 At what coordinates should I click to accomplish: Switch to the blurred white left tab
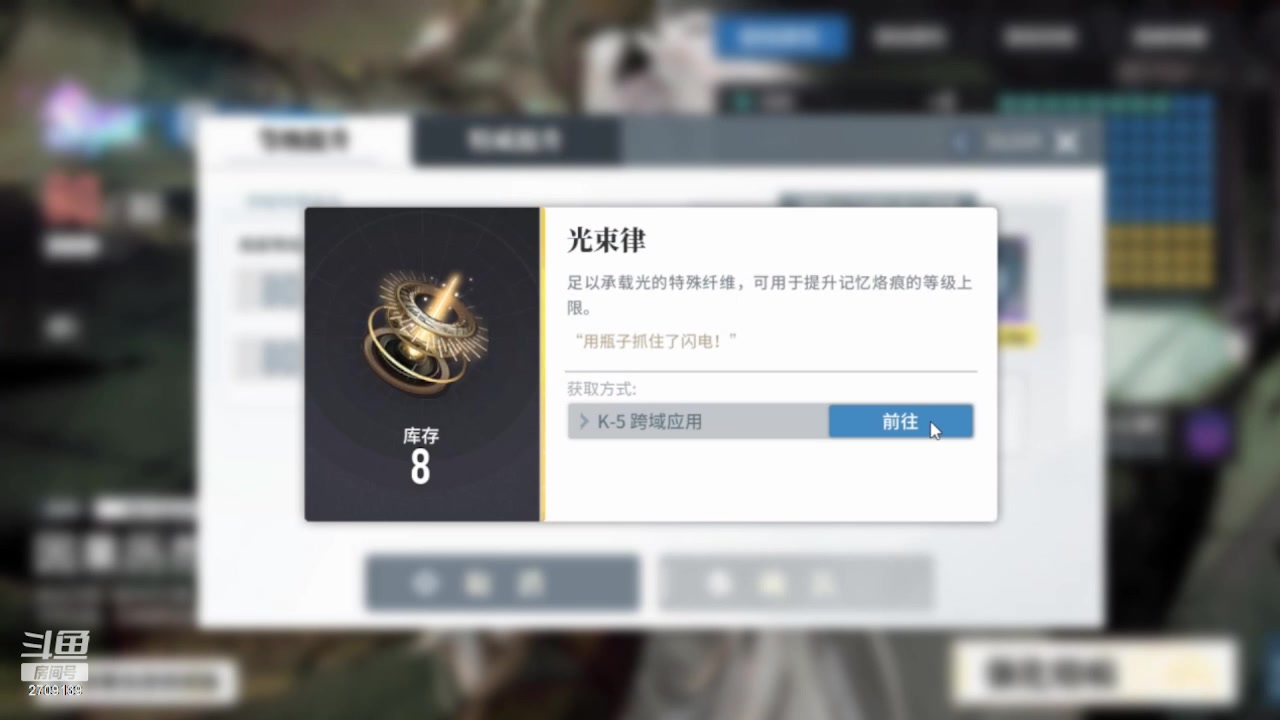pyautogui.click(x=303, y=140)
